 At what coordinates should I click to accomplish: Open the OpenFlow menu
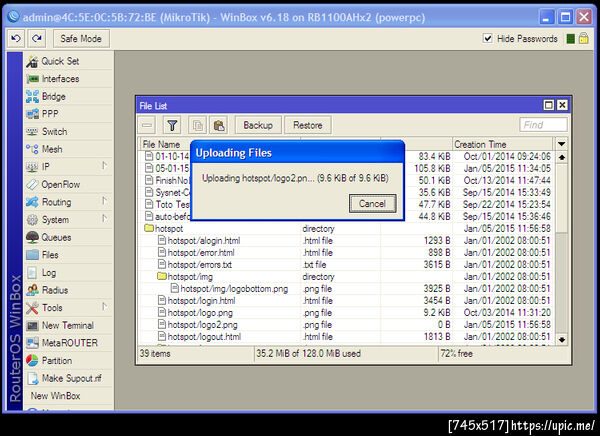point(69,185)
